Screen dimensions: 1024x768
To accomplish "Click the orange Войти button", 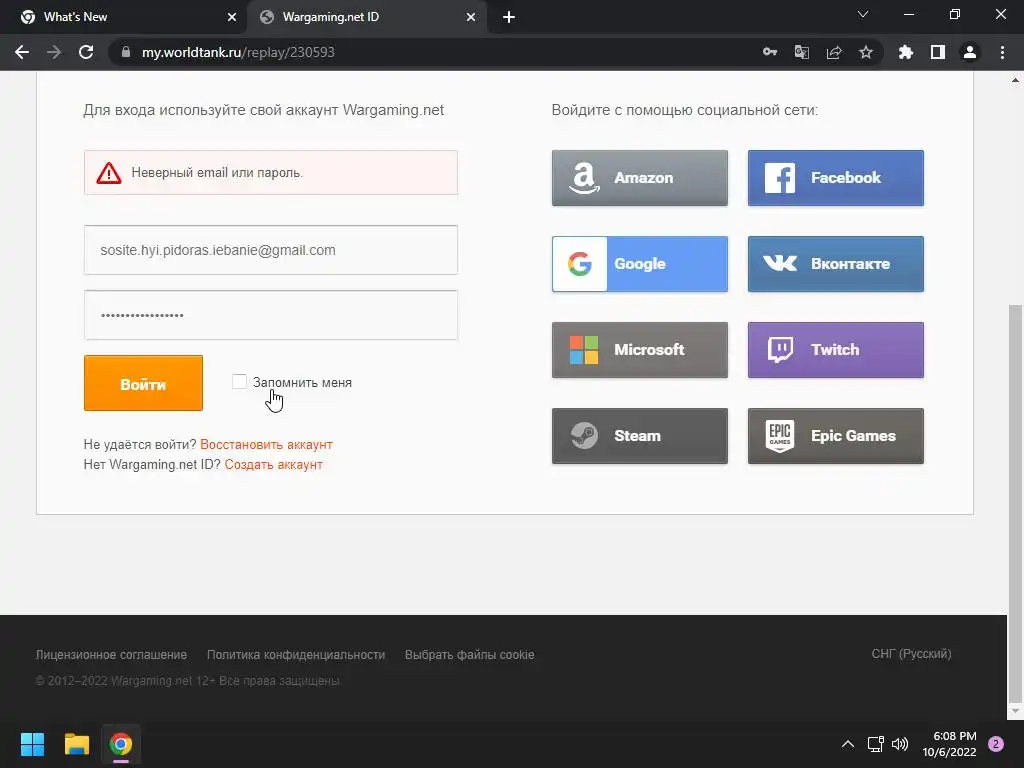I will click(143, 383).
